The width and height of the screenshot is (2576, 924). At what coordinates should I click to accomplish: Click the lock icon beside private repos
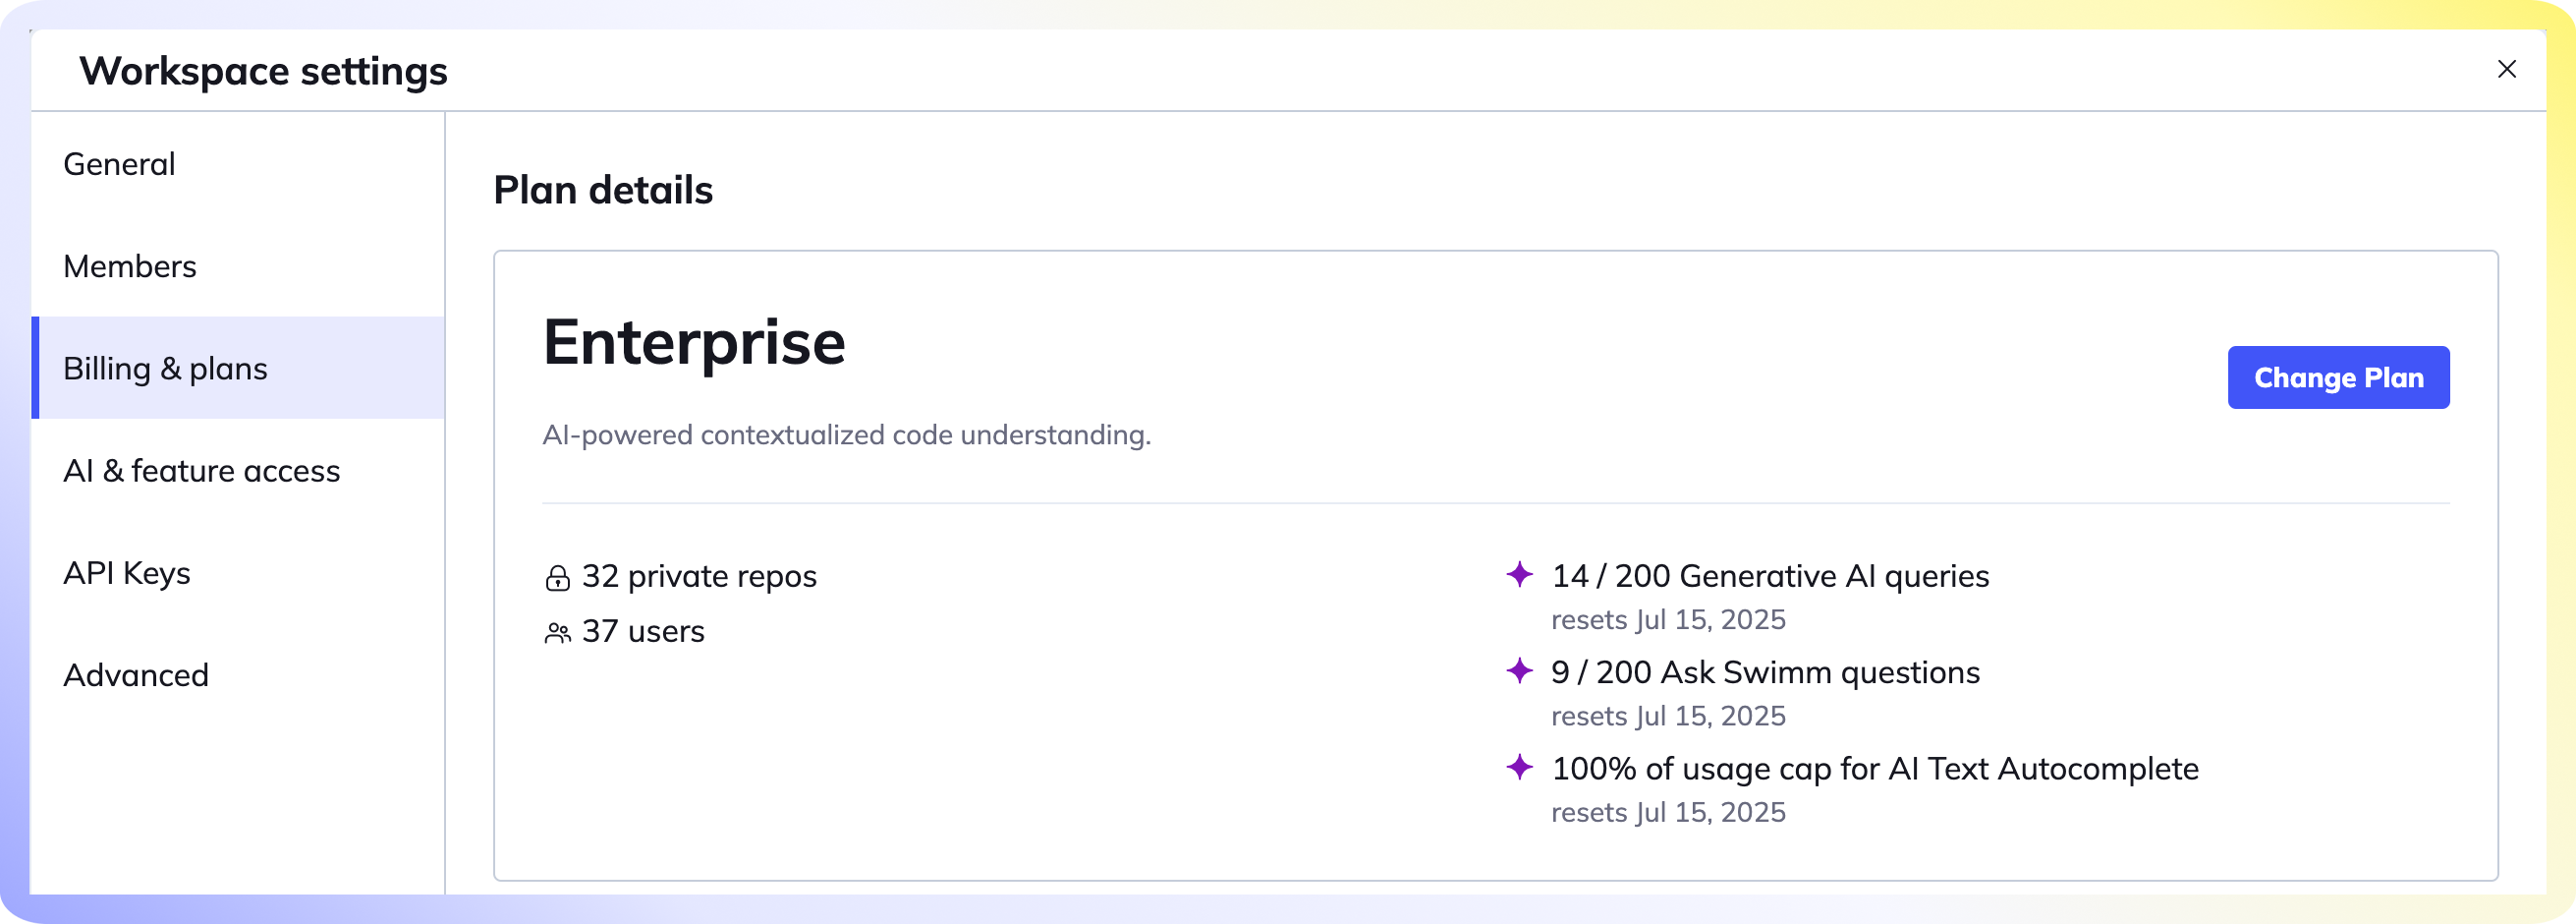[557, 578]
